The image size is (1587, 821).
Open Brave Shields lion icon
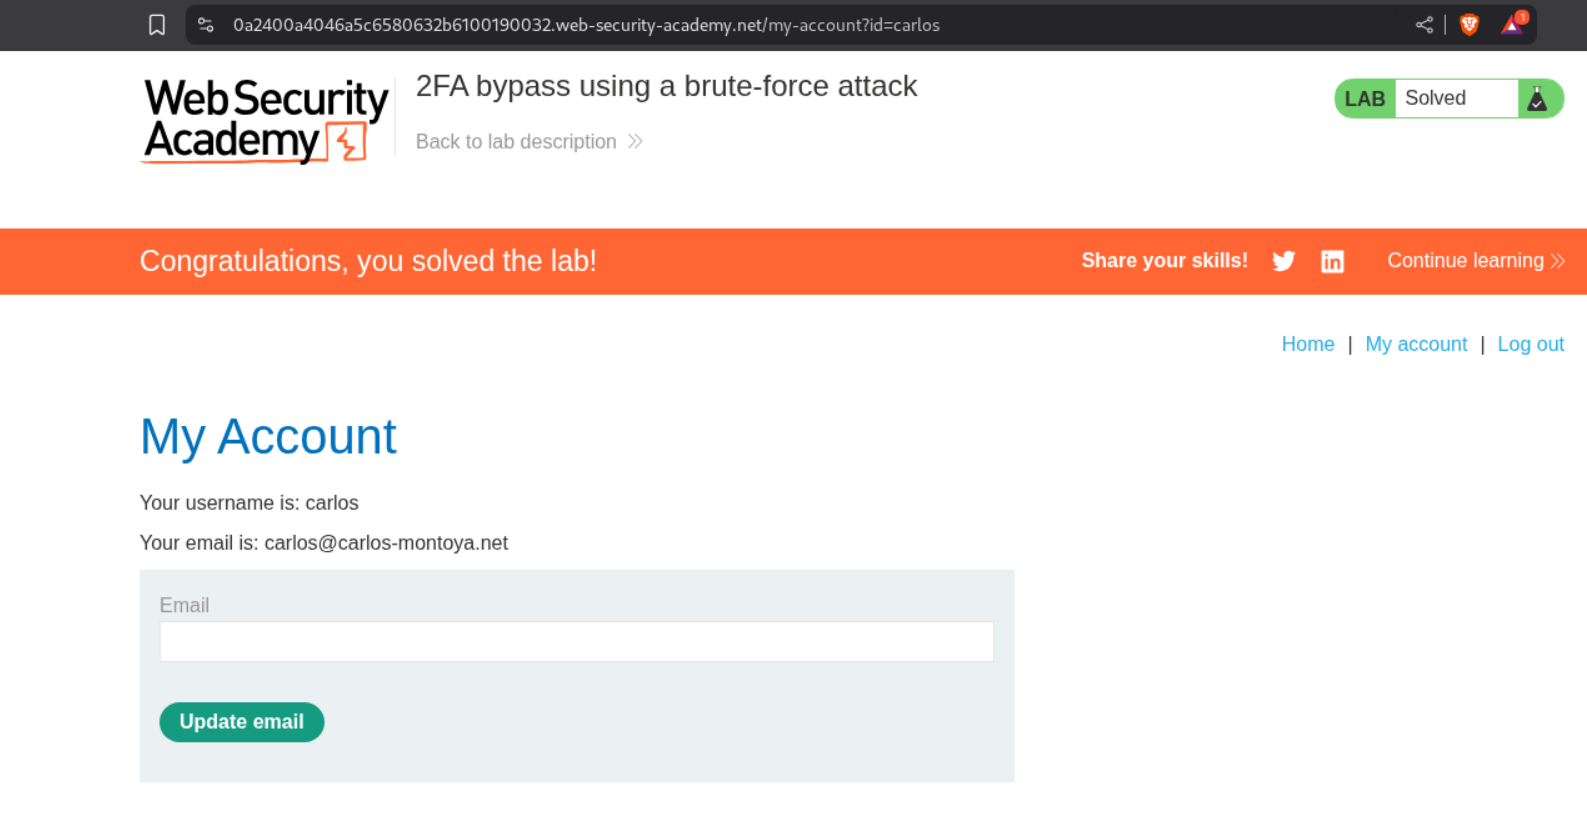point(1469,25)
